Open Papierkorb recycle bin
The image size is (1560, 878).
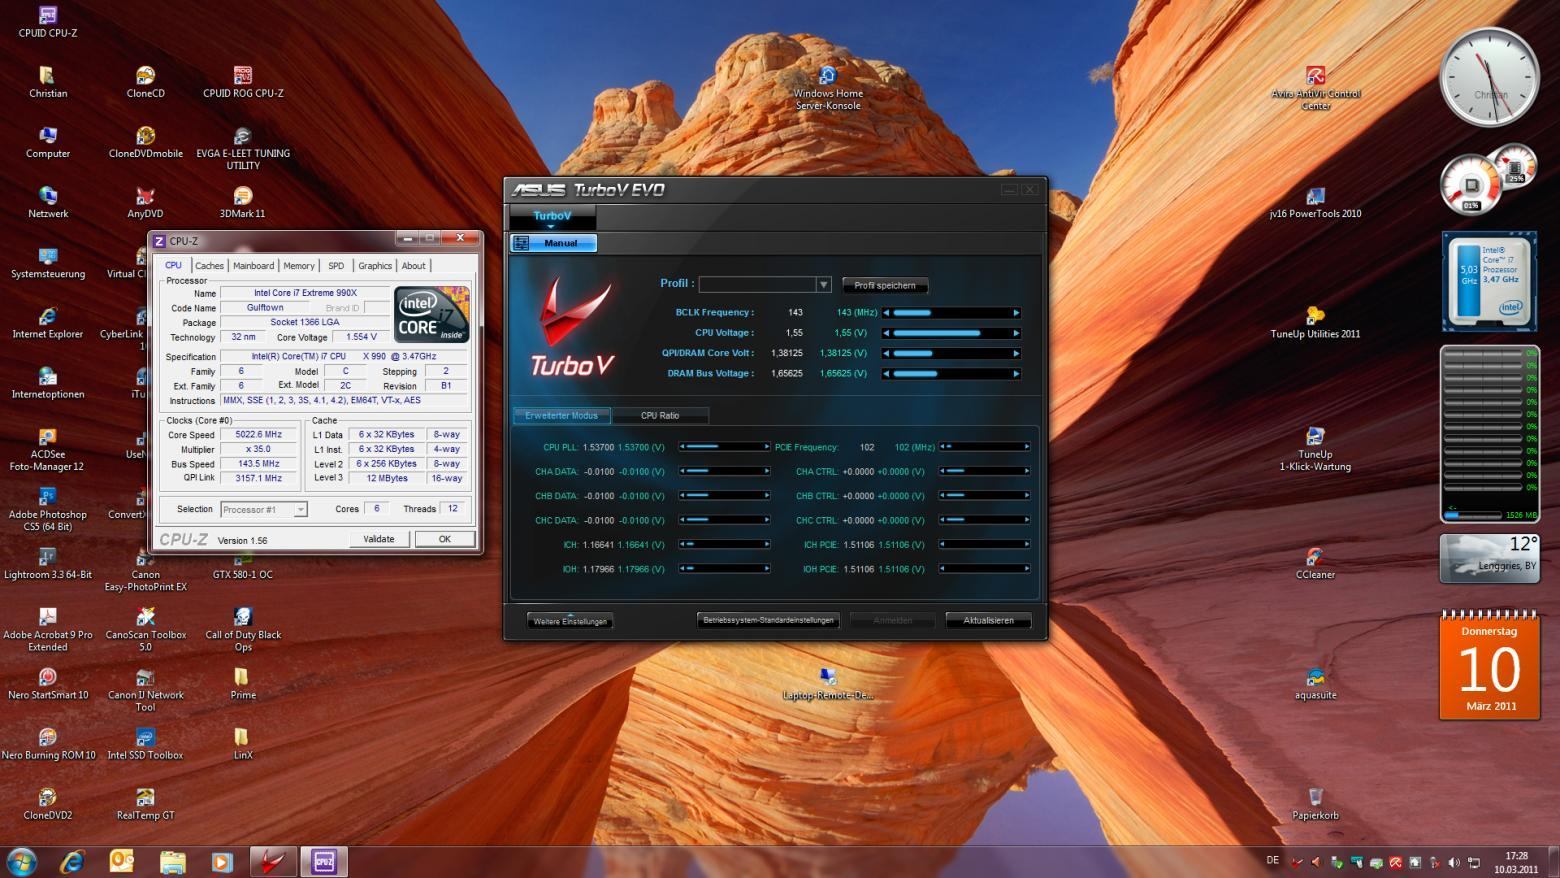coord(1315,804)
